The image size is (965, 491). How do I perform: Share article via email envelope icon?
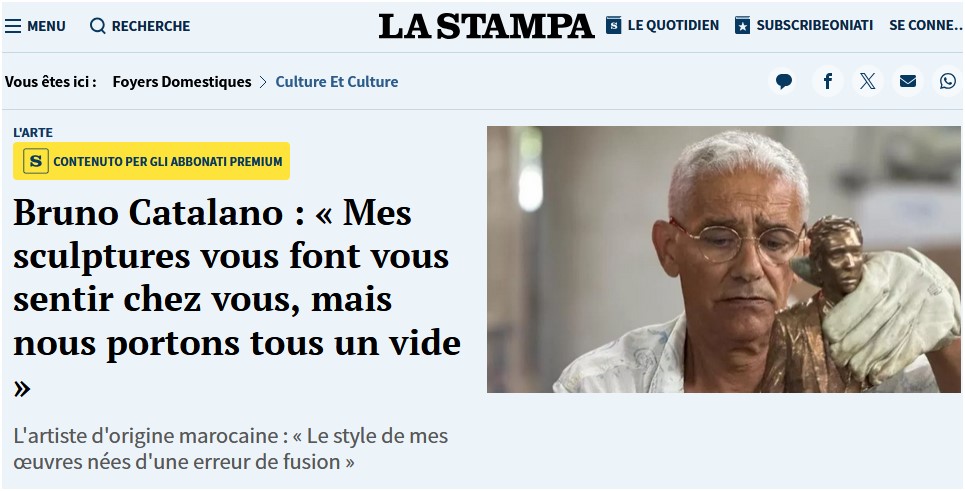908,81
